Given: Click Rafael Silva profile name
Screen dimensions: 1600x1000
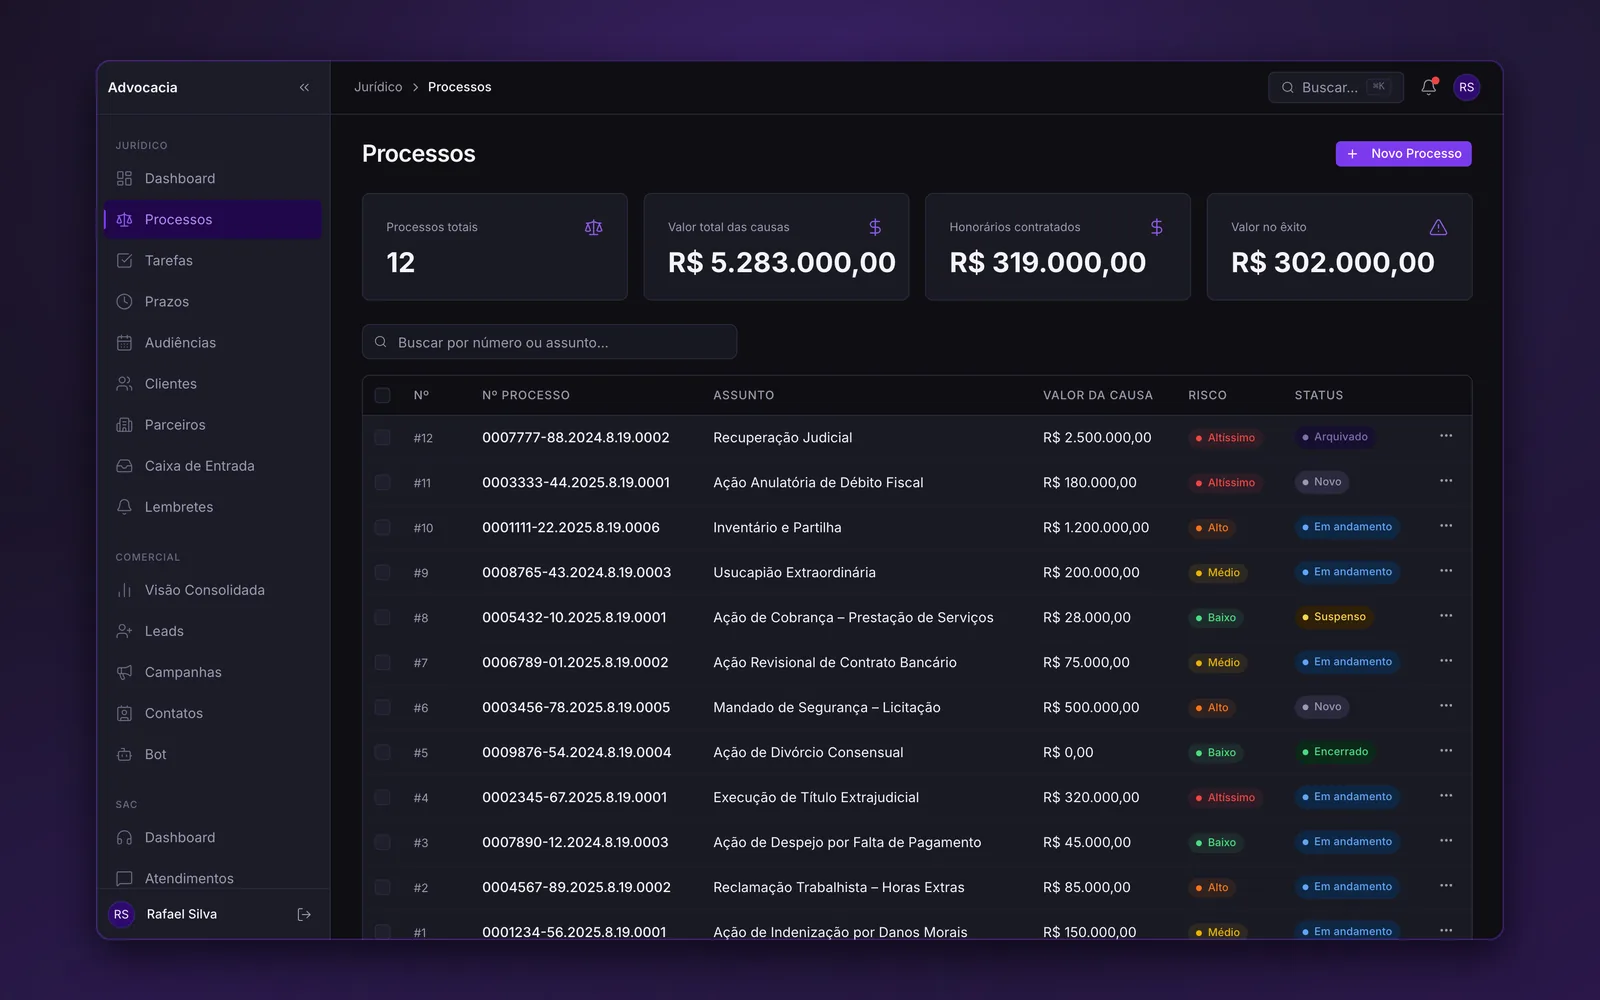Looking at the screenshot, I should (x=181, y=914).
